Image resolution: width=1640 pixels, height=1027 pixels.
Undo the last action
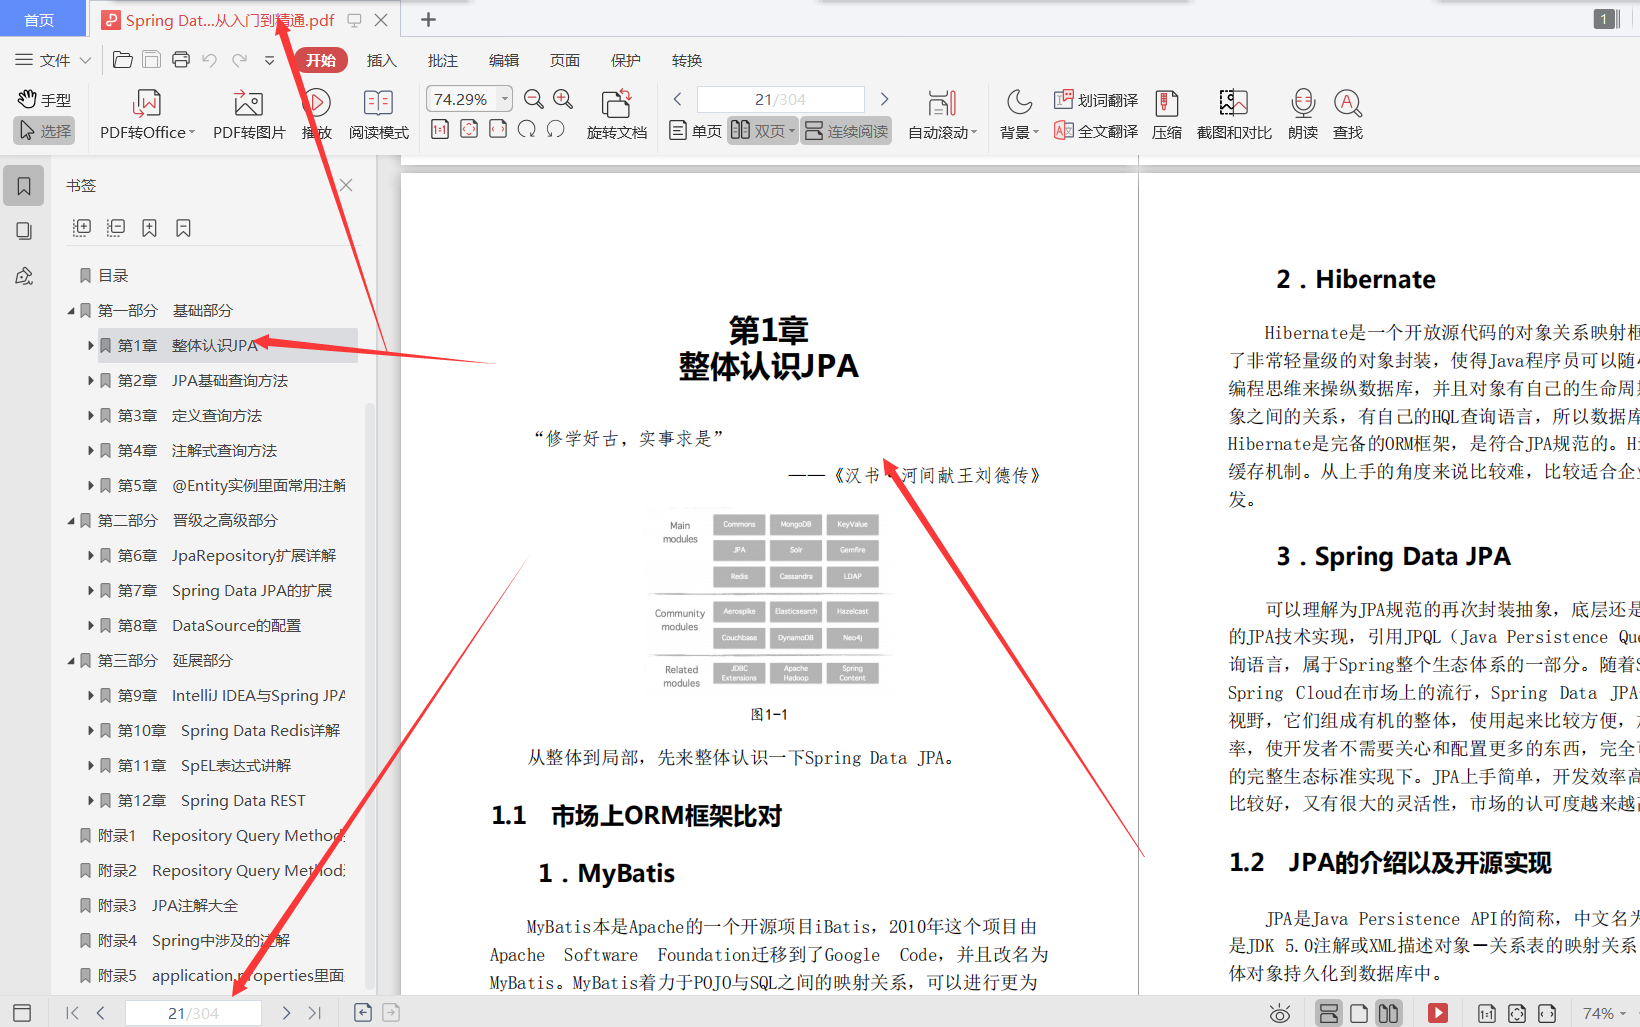[210, 60]
